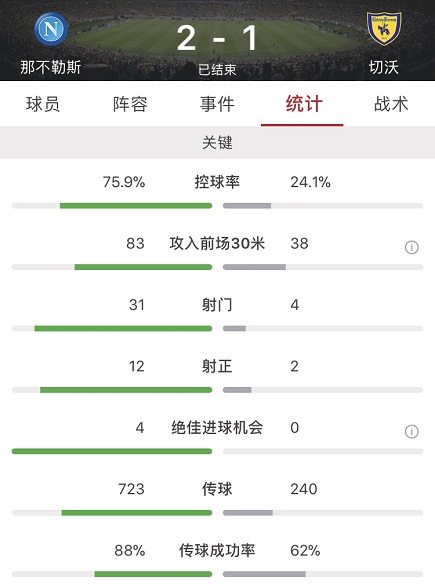Switch to the 阵容 tab
This screenshot has height=584, width=435.
(130, 104)
